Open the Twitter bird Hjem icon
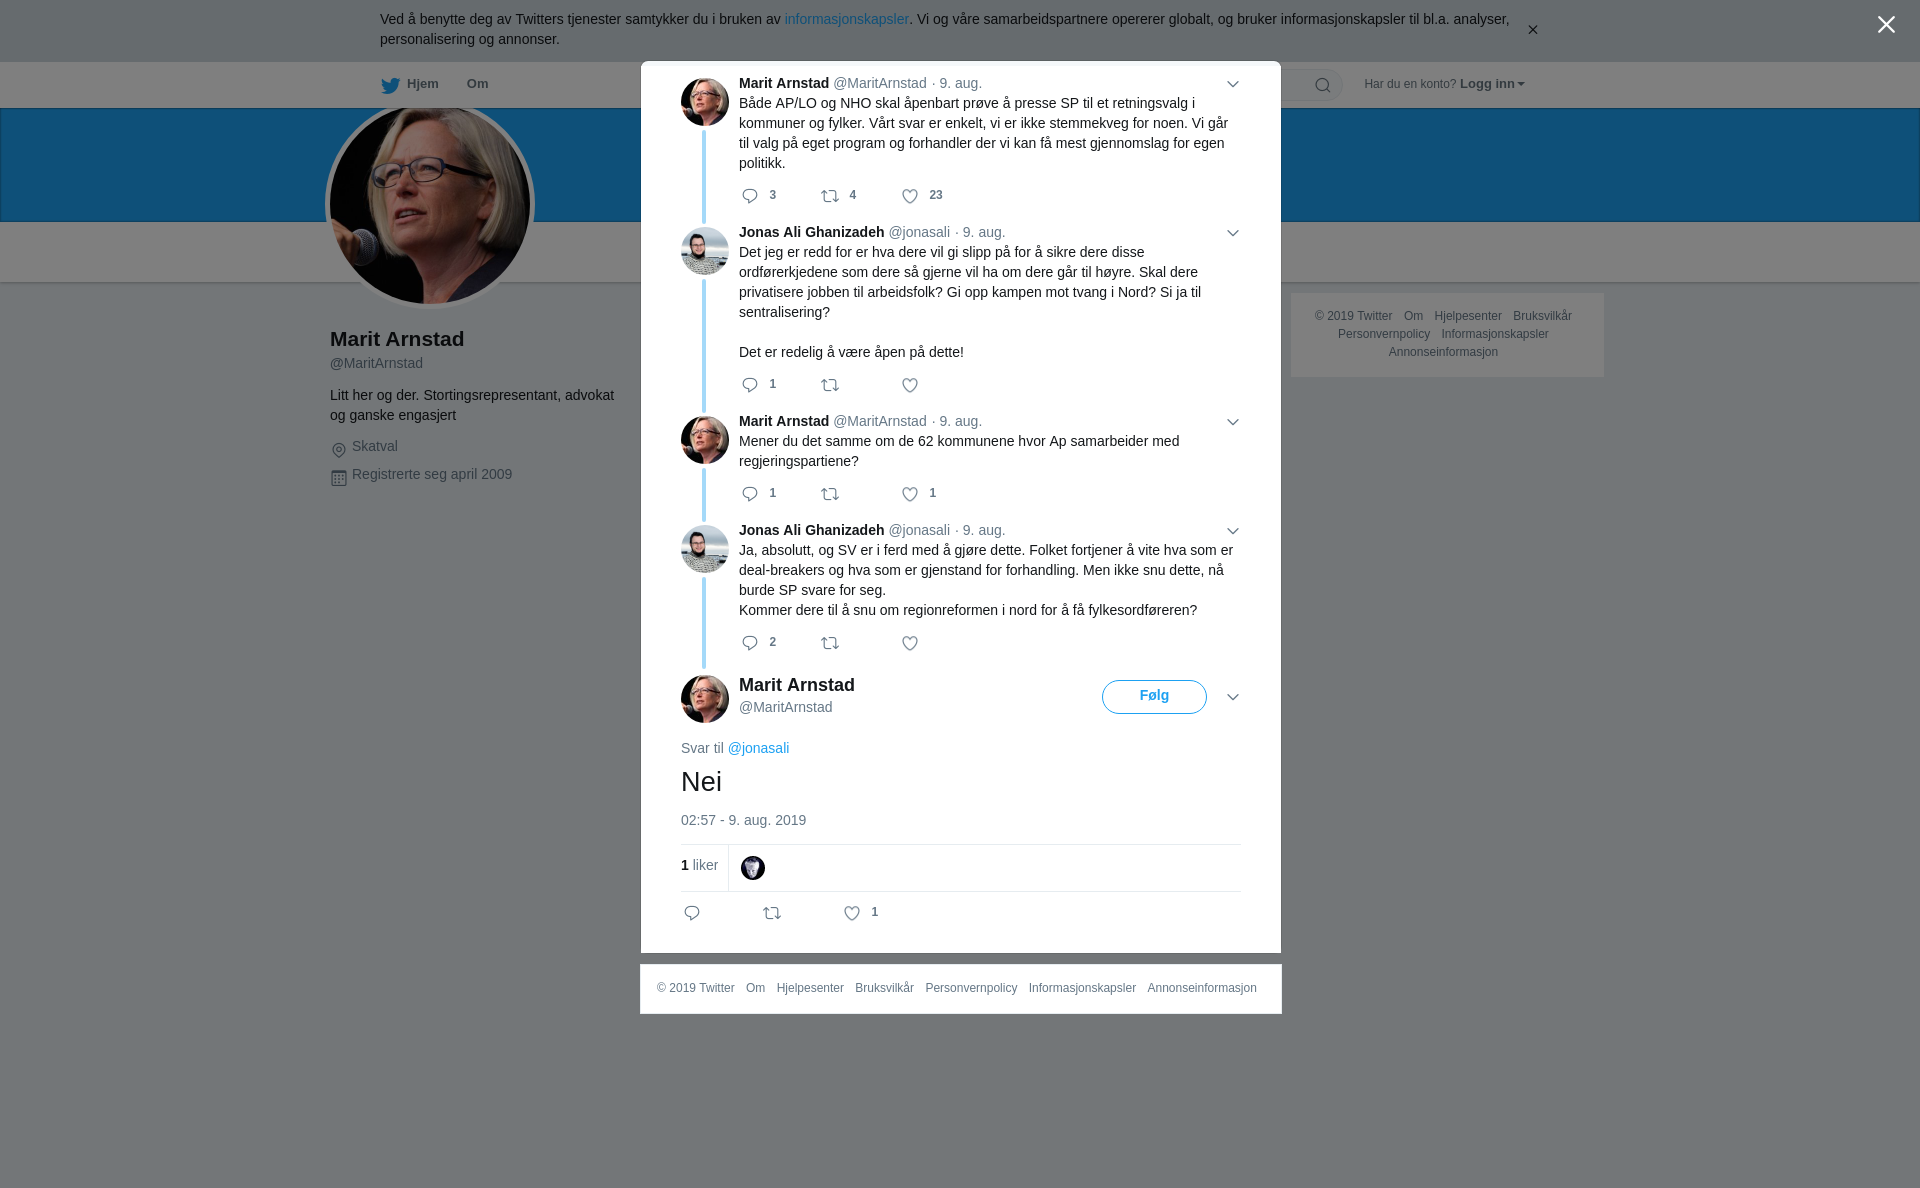Image resolution: width=1920 pixels, height=1188 pixels. 390,85
